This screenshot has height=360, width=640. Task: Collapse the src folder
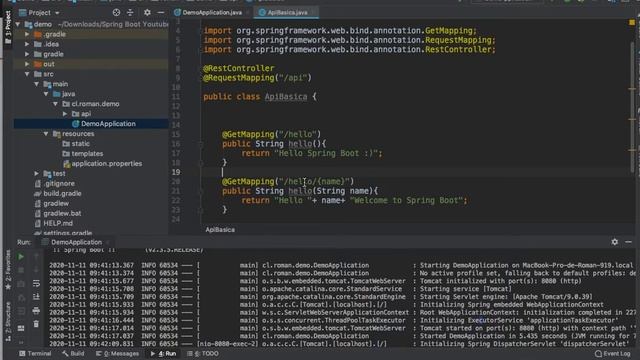coord(27,74)
